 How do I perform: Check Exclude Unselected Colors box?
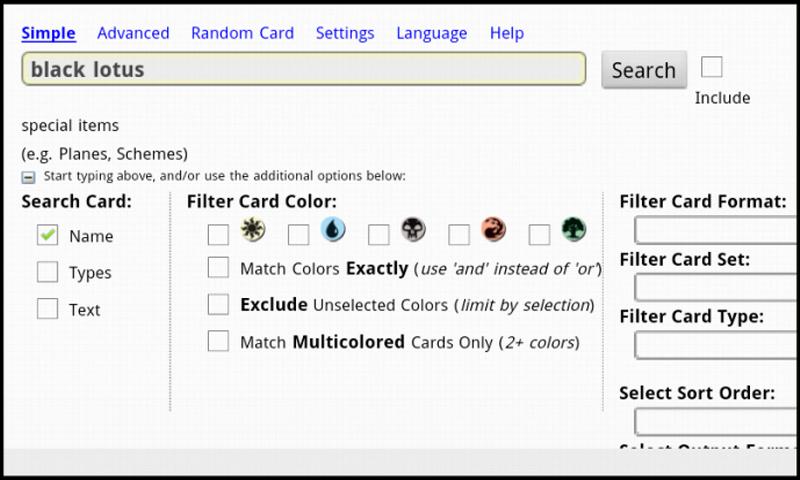click(x=218, y=304)
